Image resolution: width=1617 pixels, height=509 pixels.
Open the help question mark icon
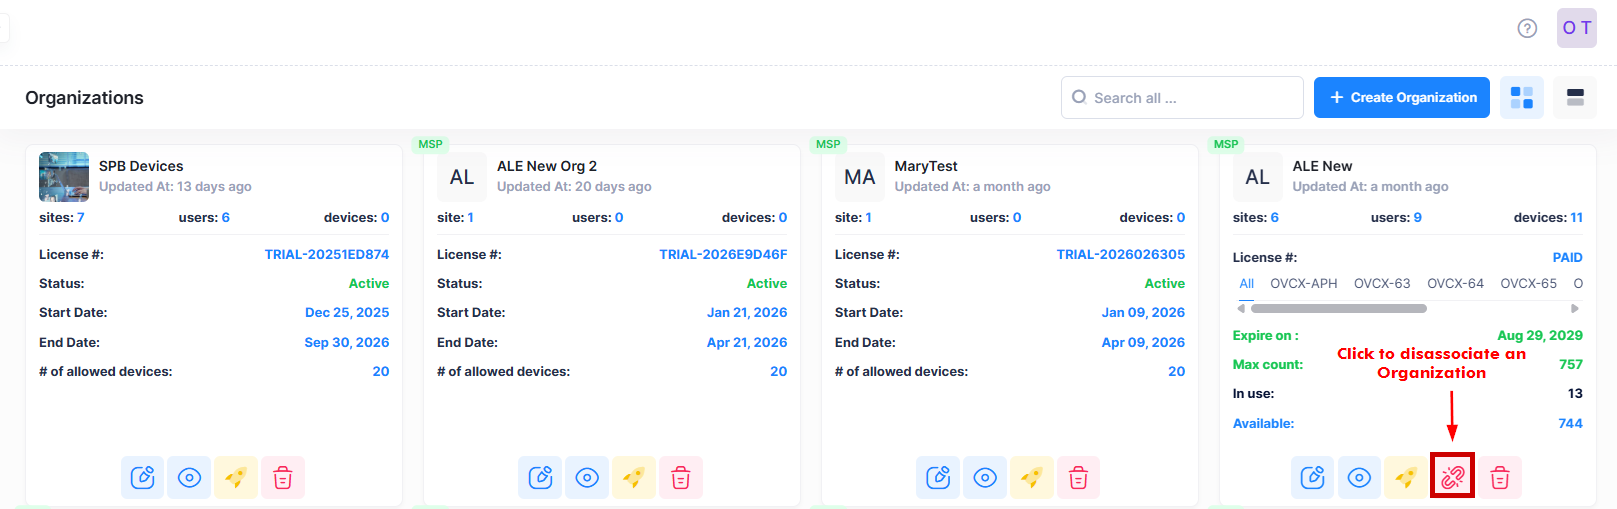click(1526, 28)
